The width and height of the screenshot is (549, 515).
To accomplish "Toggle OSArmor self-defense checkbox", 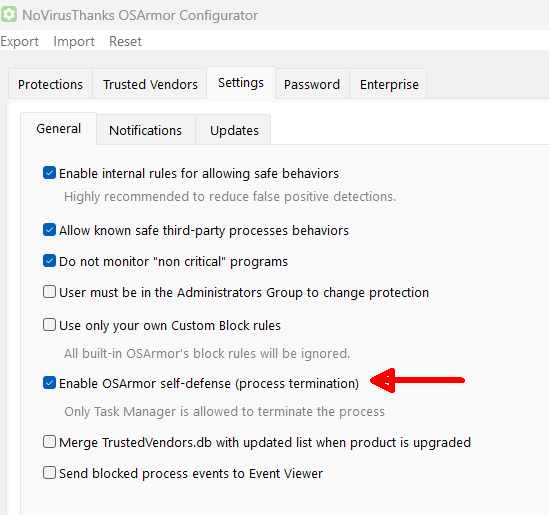I will click(49, 383).
